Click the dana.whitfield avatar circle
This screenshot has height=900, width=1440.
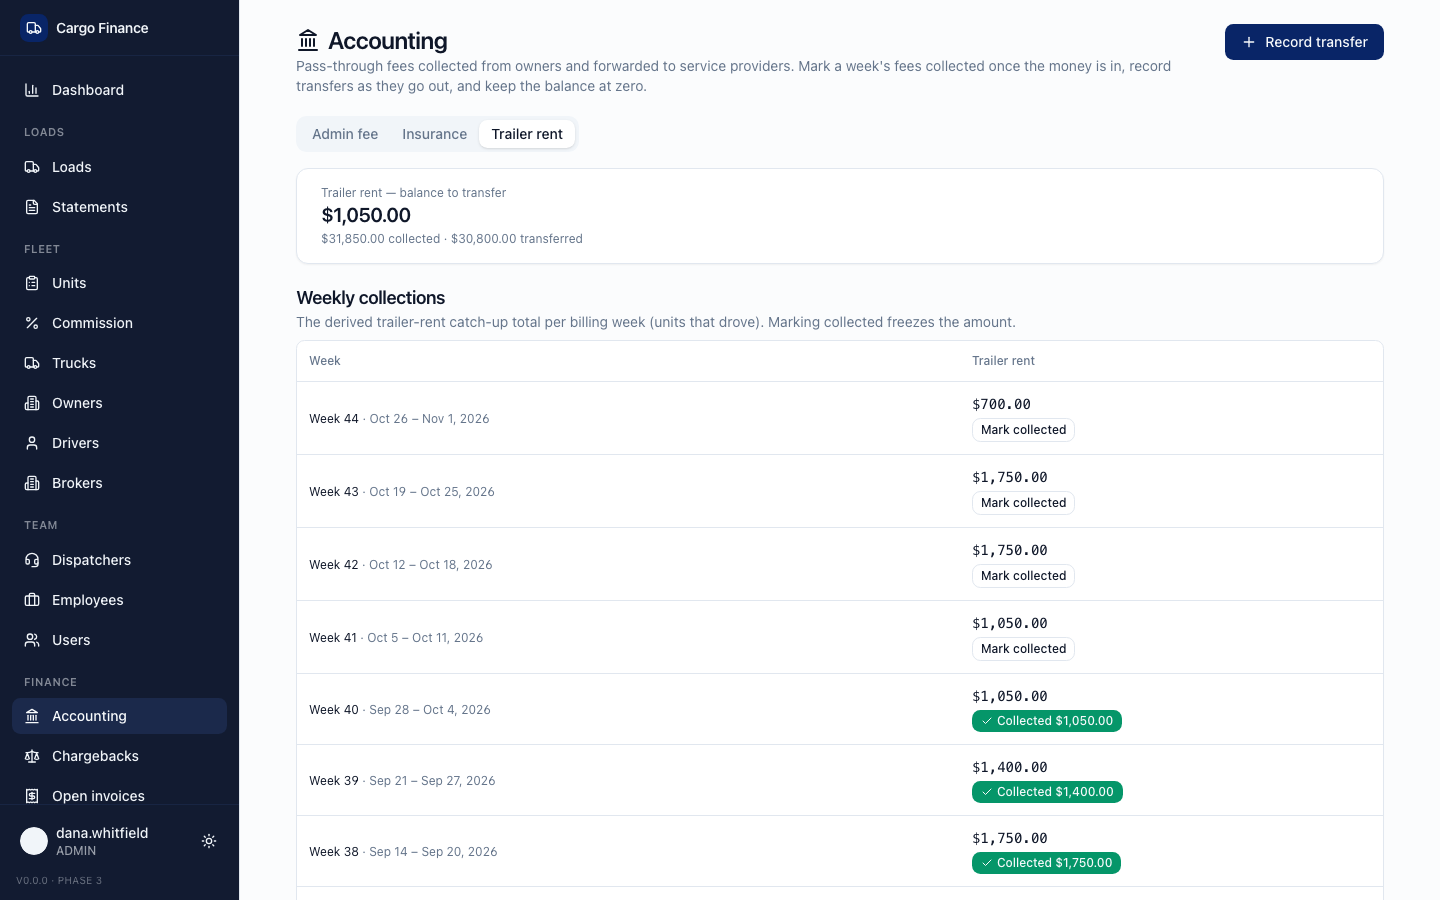34,841
